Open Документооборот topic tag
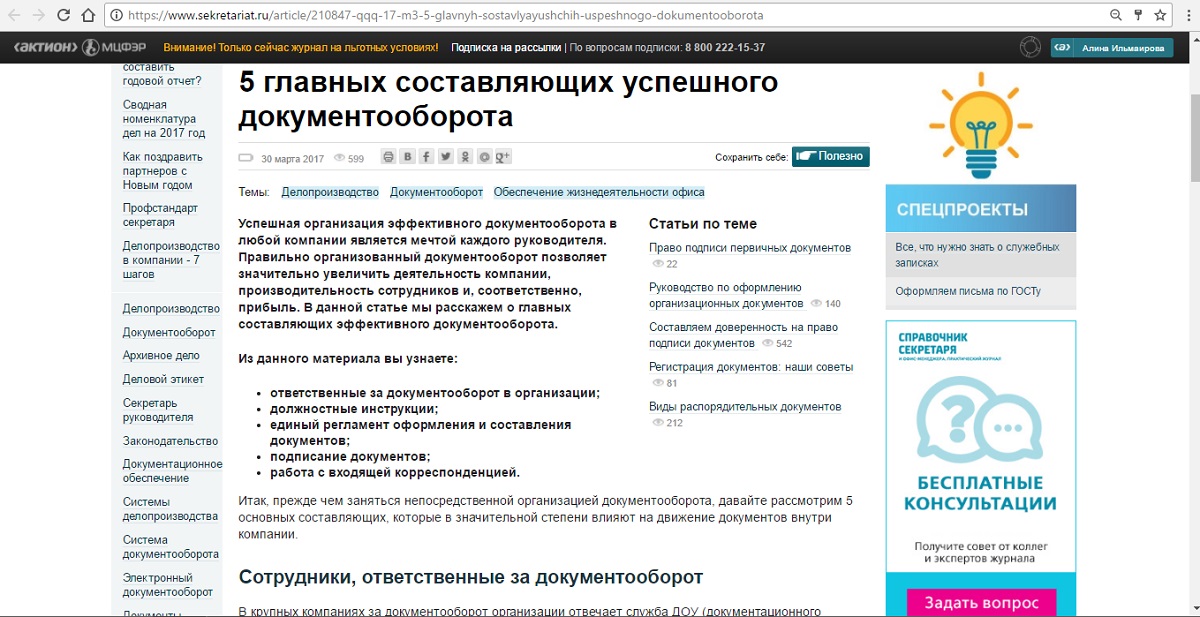Screen dimensions: 1200x617 coord(437,192)
